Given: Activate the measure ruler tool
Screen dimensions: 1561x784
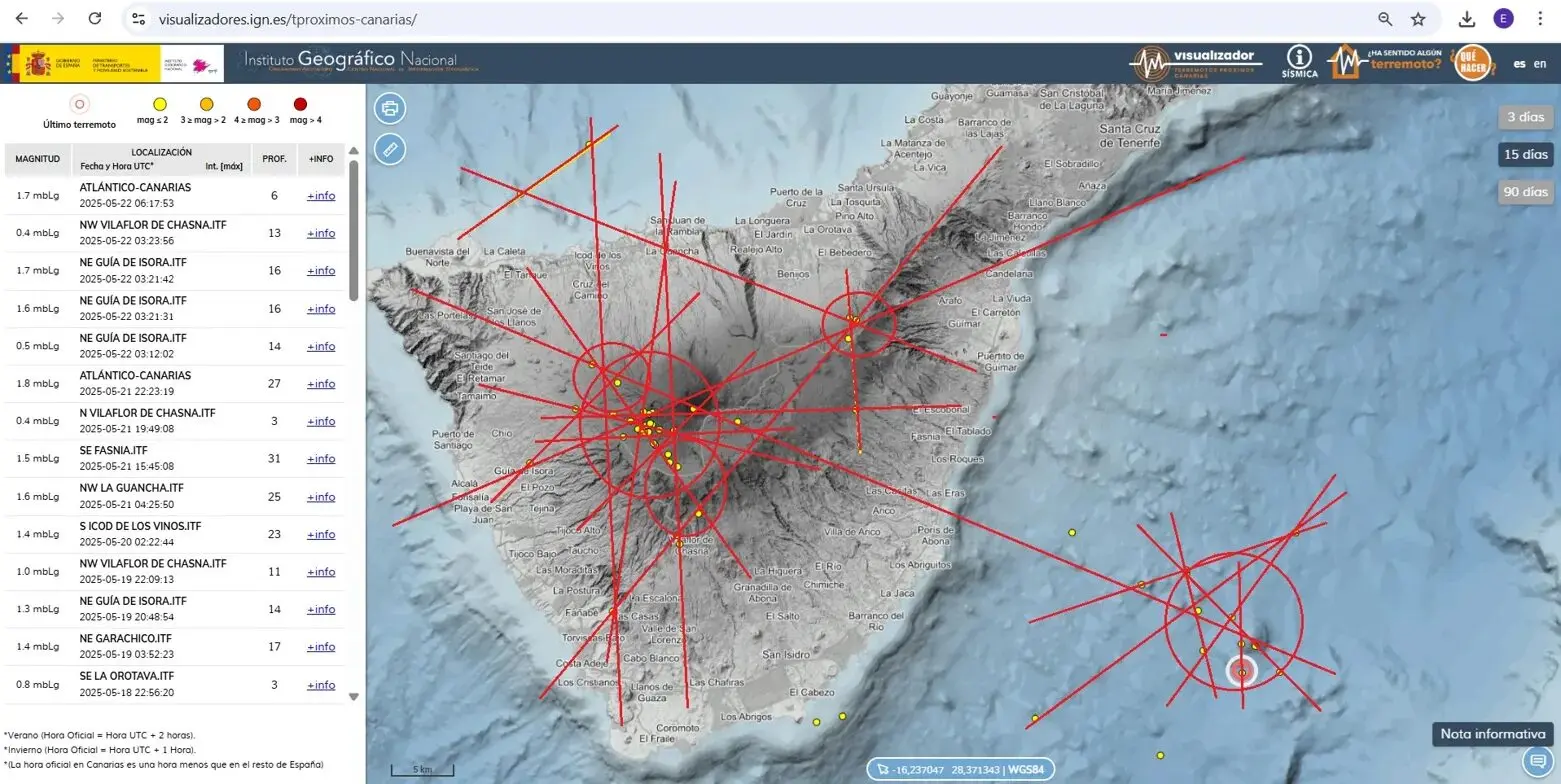Looking at the screenshot, I should coord(390,150).
